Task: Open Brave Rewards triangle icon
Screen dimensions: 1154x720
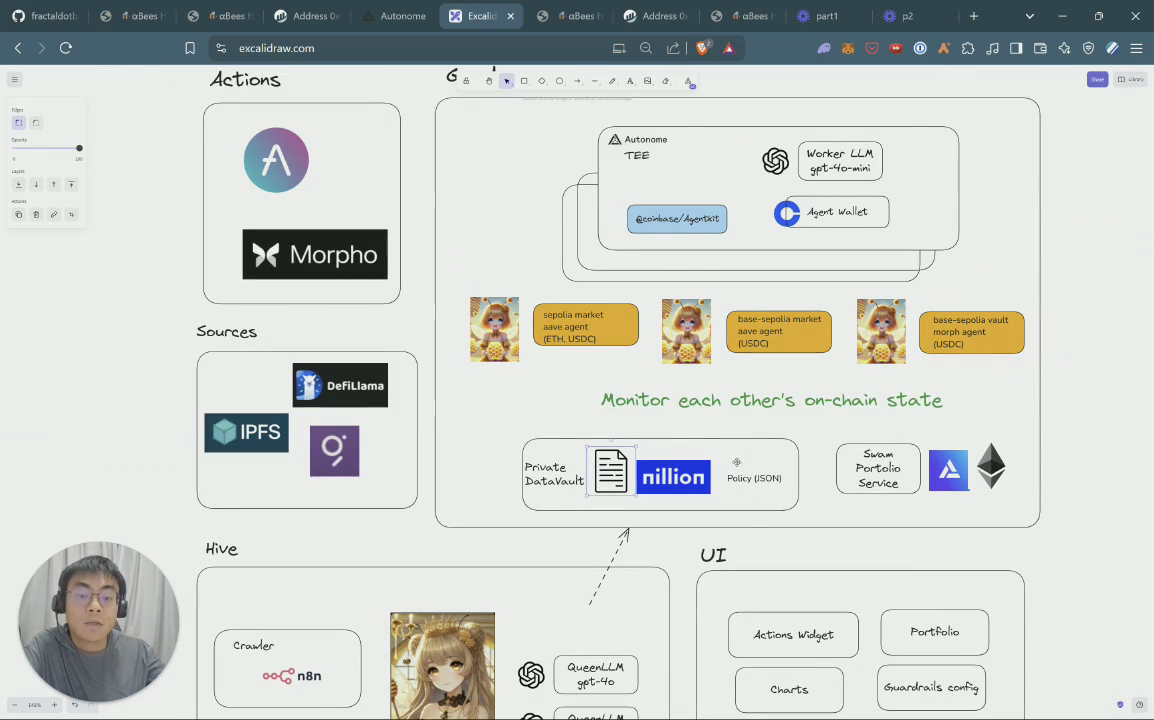Action: tap(729, 48)
